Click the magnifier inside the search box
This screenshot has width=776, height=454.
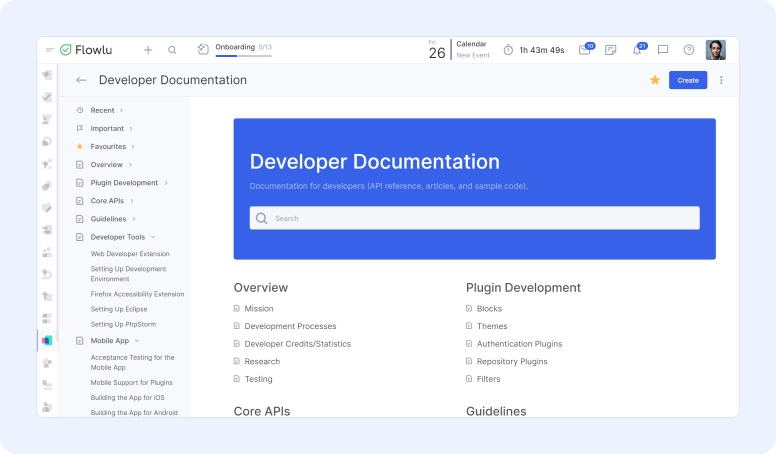[262, 218]
